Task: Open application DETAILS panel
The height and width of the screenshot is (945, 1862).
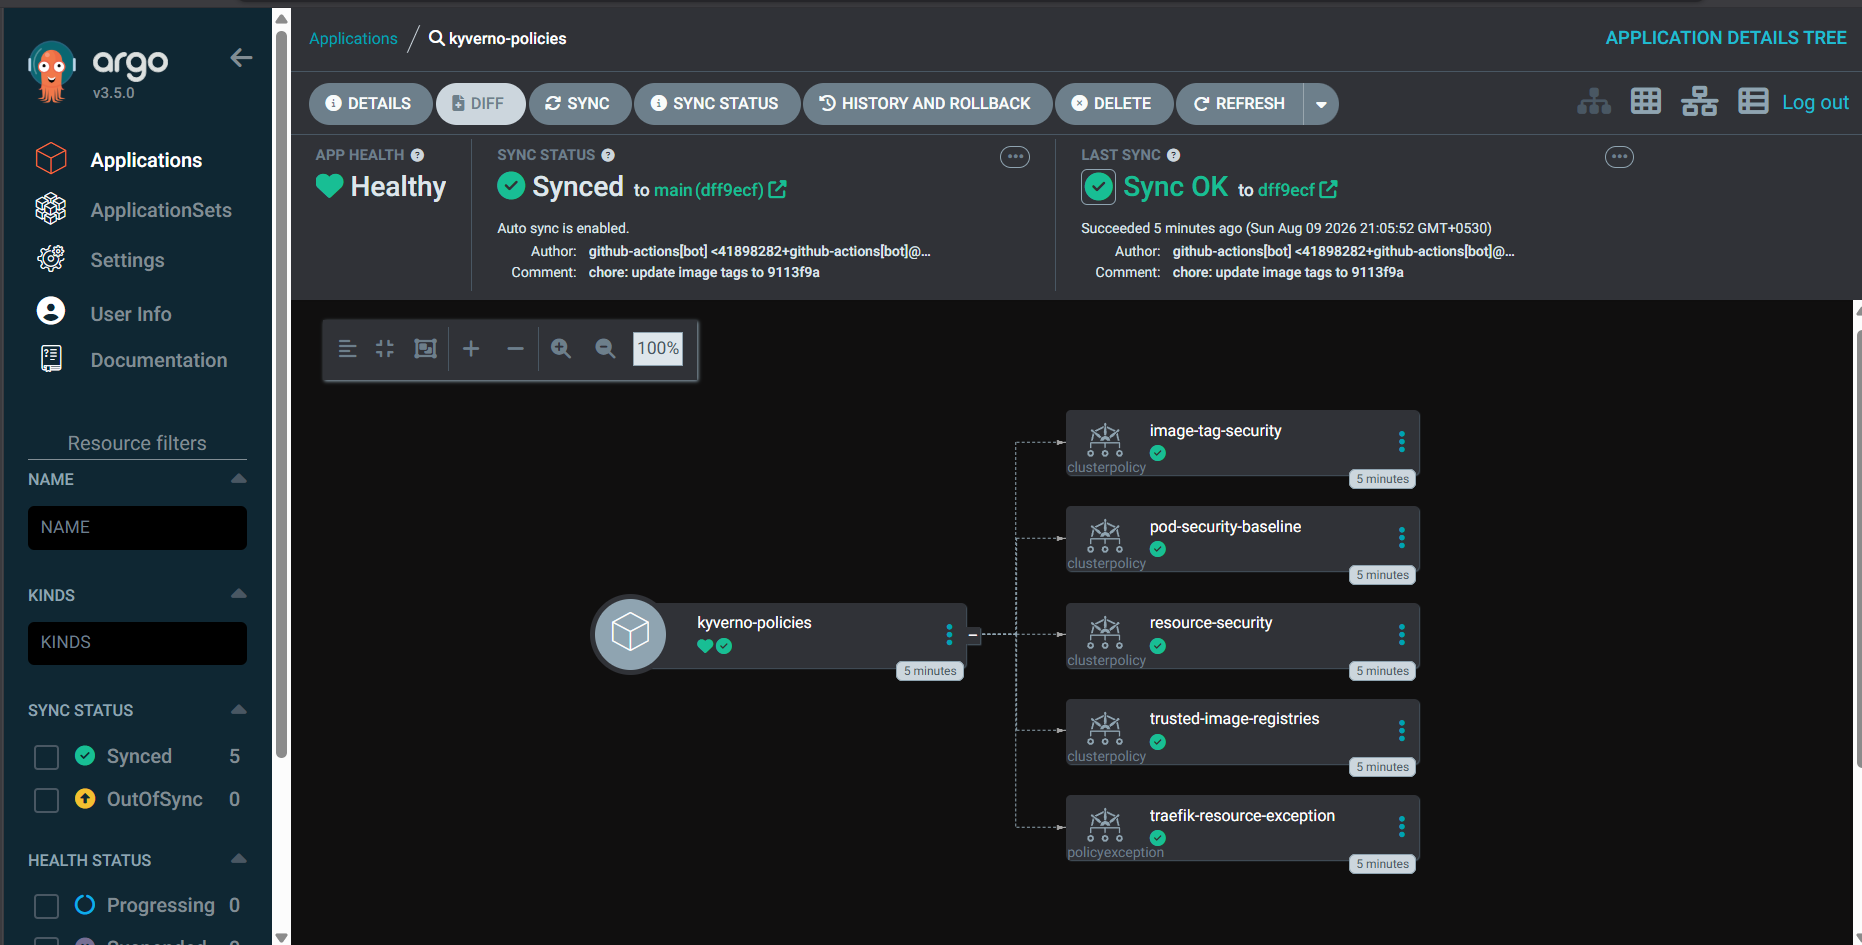Action: 370,104
